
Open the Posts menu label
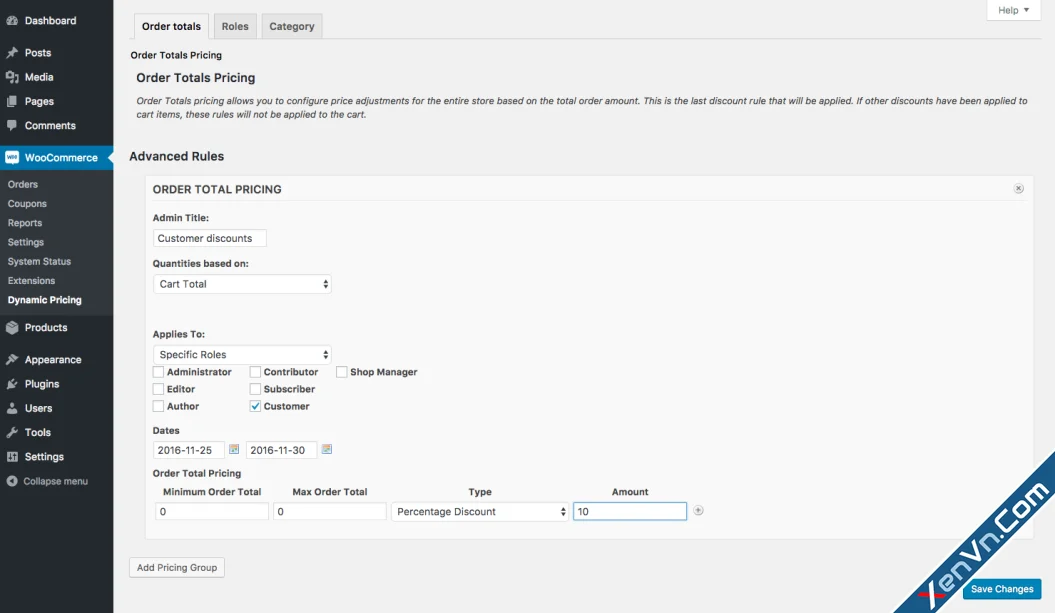point(38,52)
